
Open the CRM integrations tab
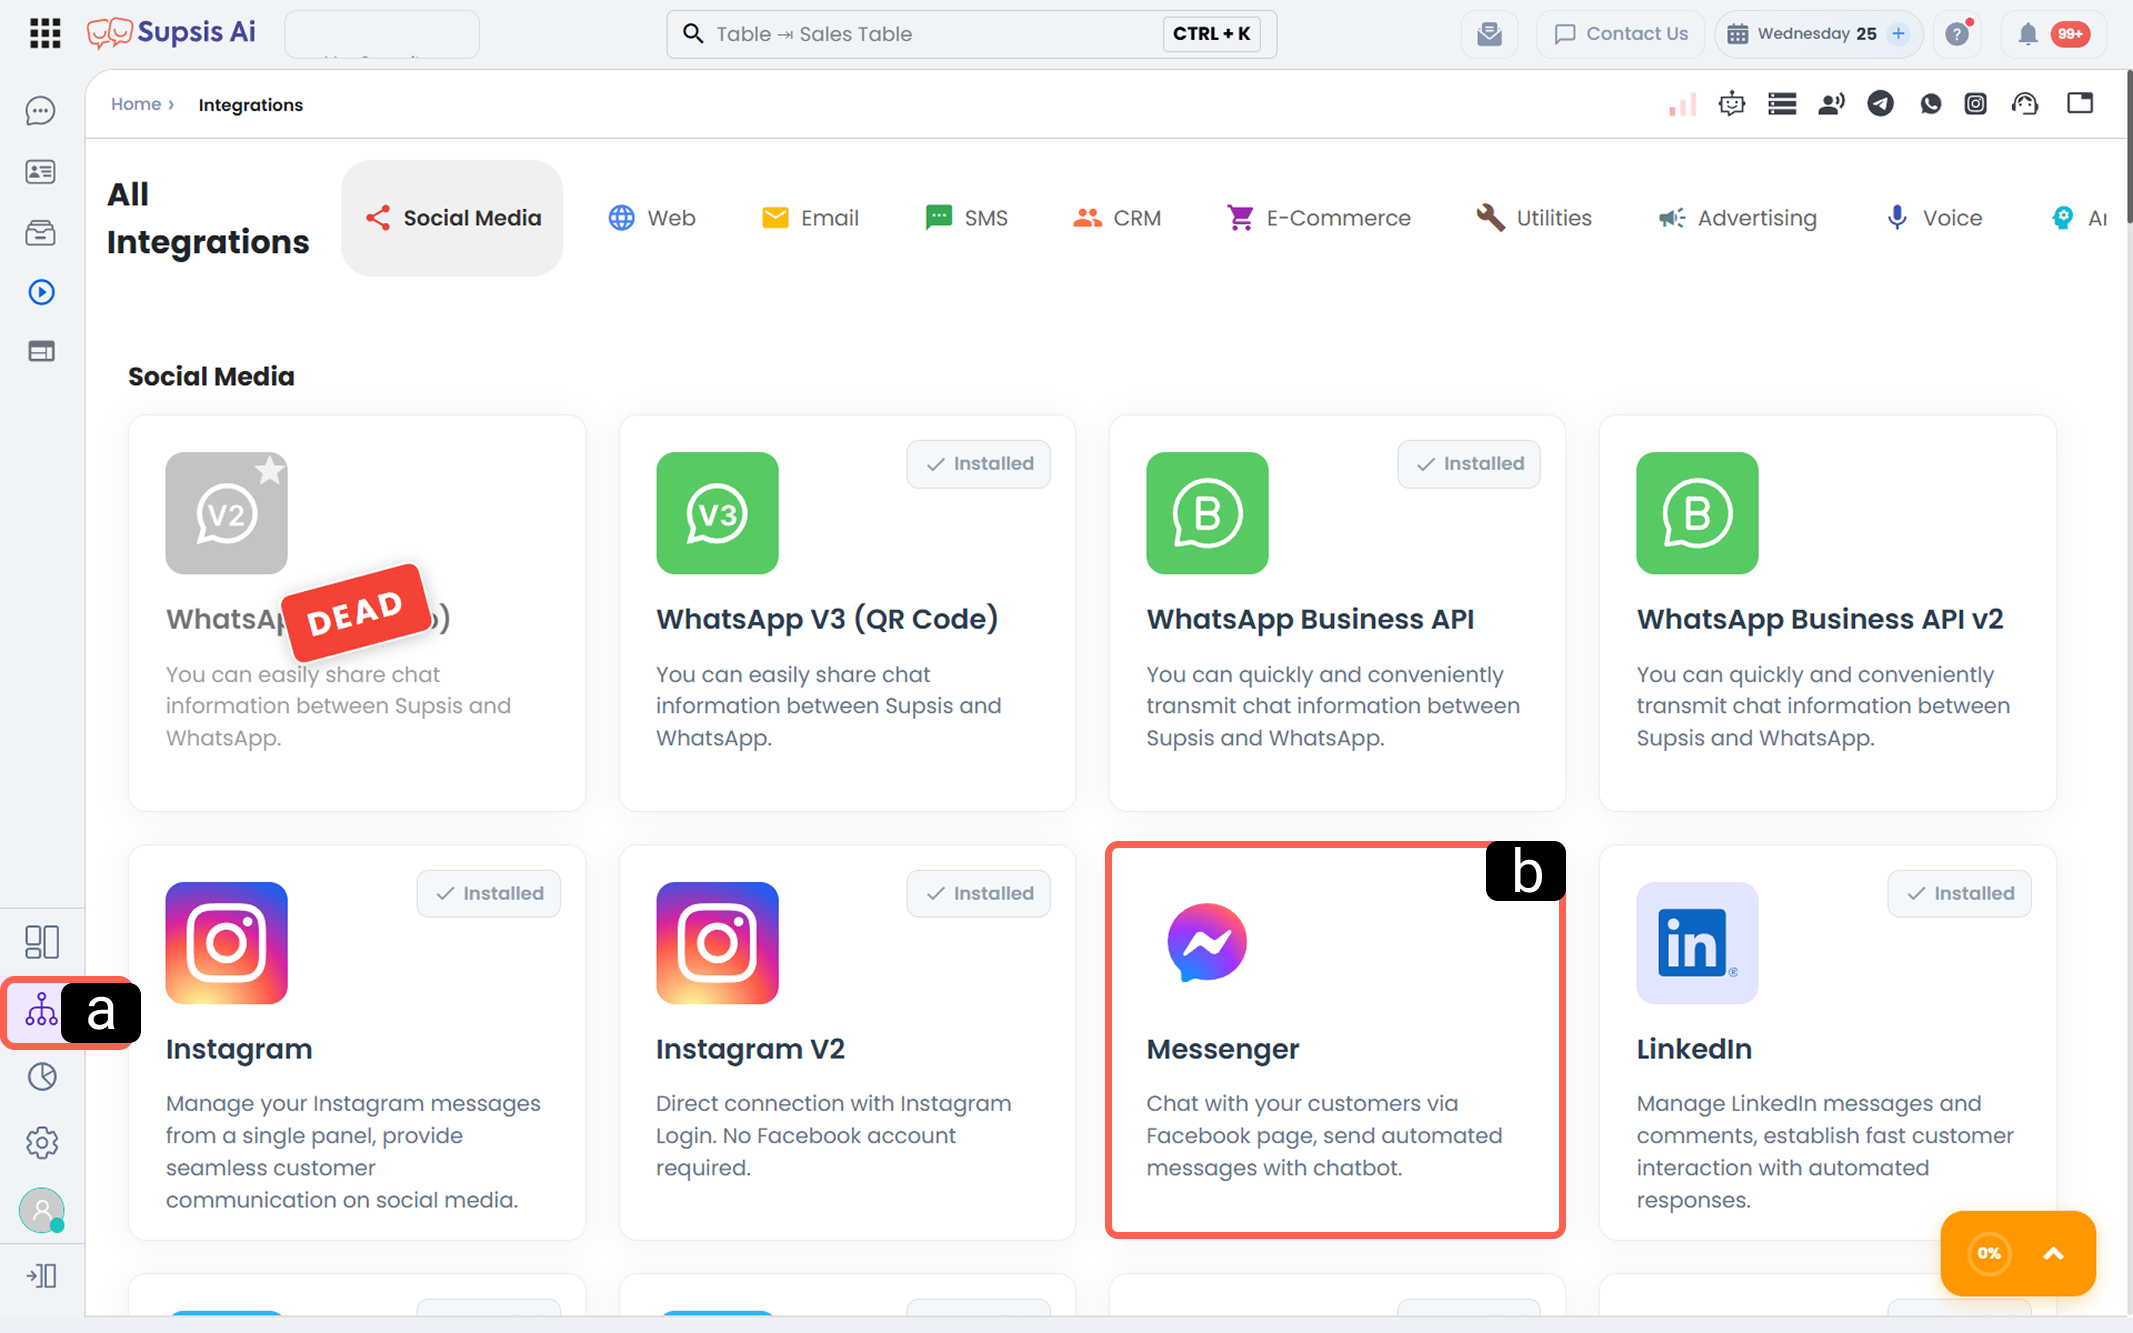pos(1117,218)
